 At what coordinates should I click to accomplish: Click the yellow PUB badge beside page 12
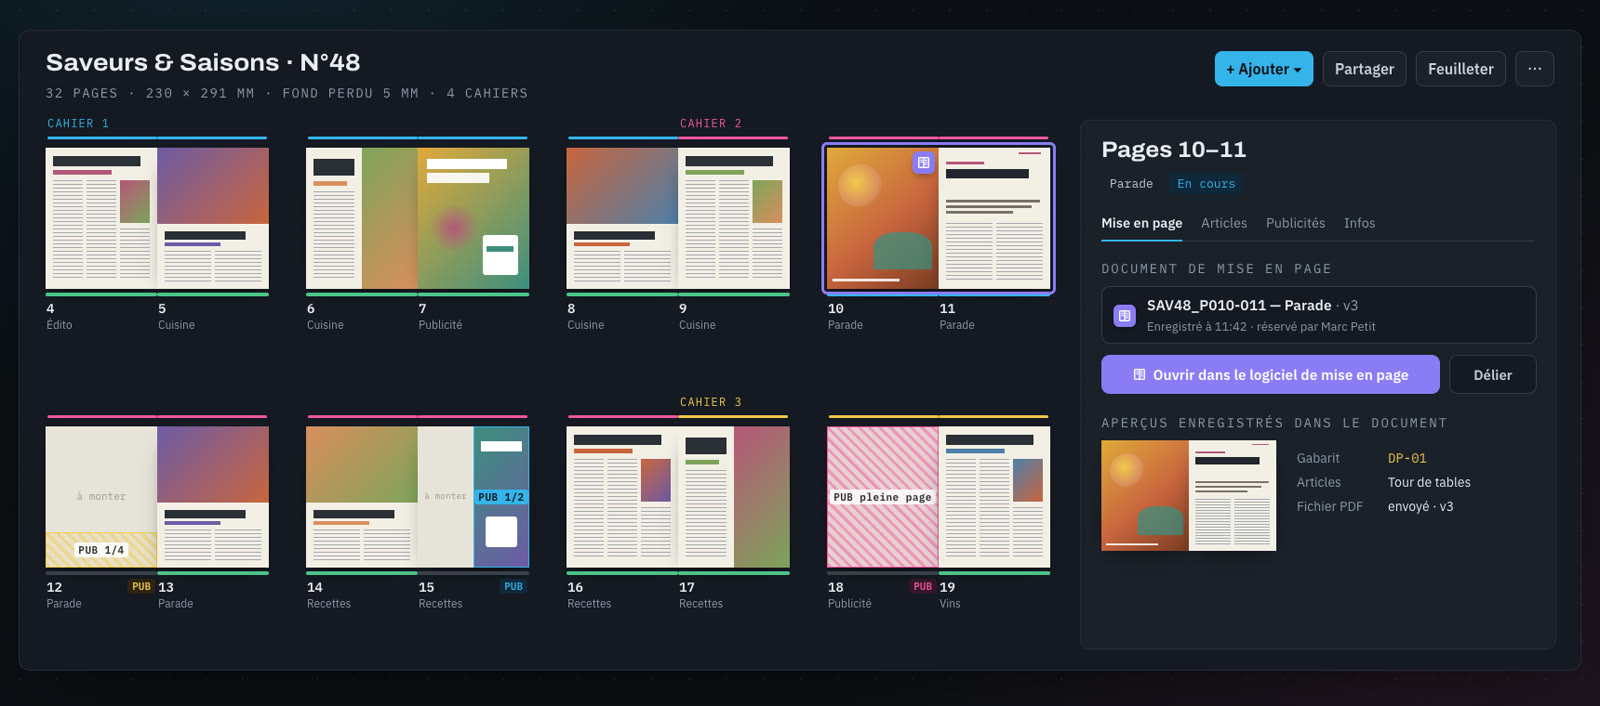[141, 587]
